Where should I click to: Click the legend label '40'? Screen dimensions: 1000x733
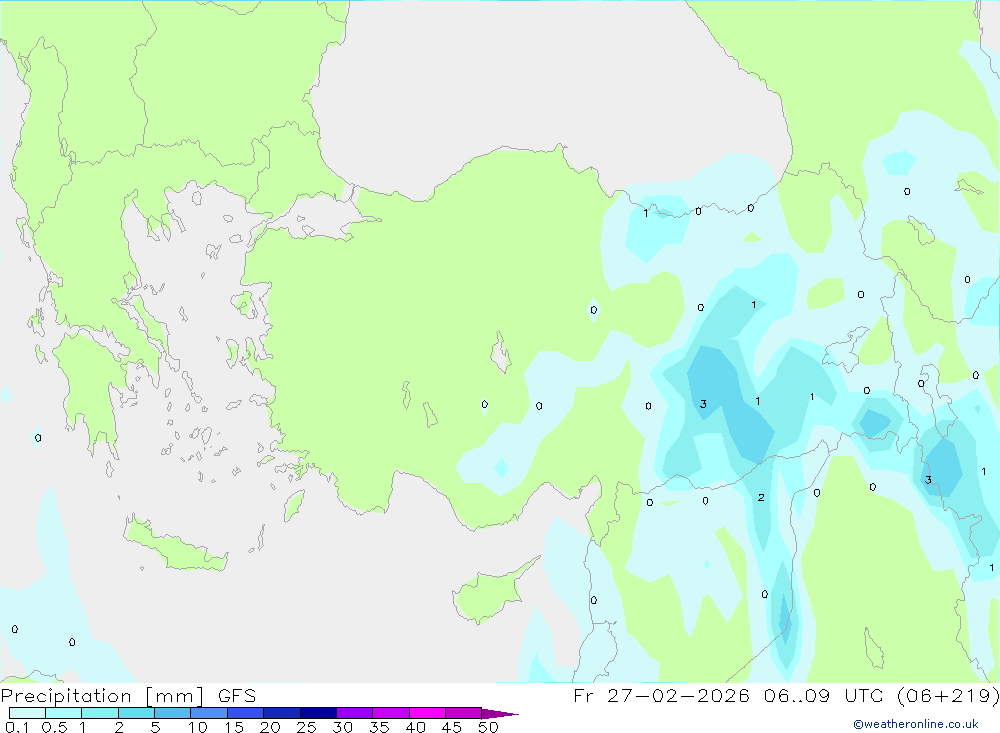(415, 727)
